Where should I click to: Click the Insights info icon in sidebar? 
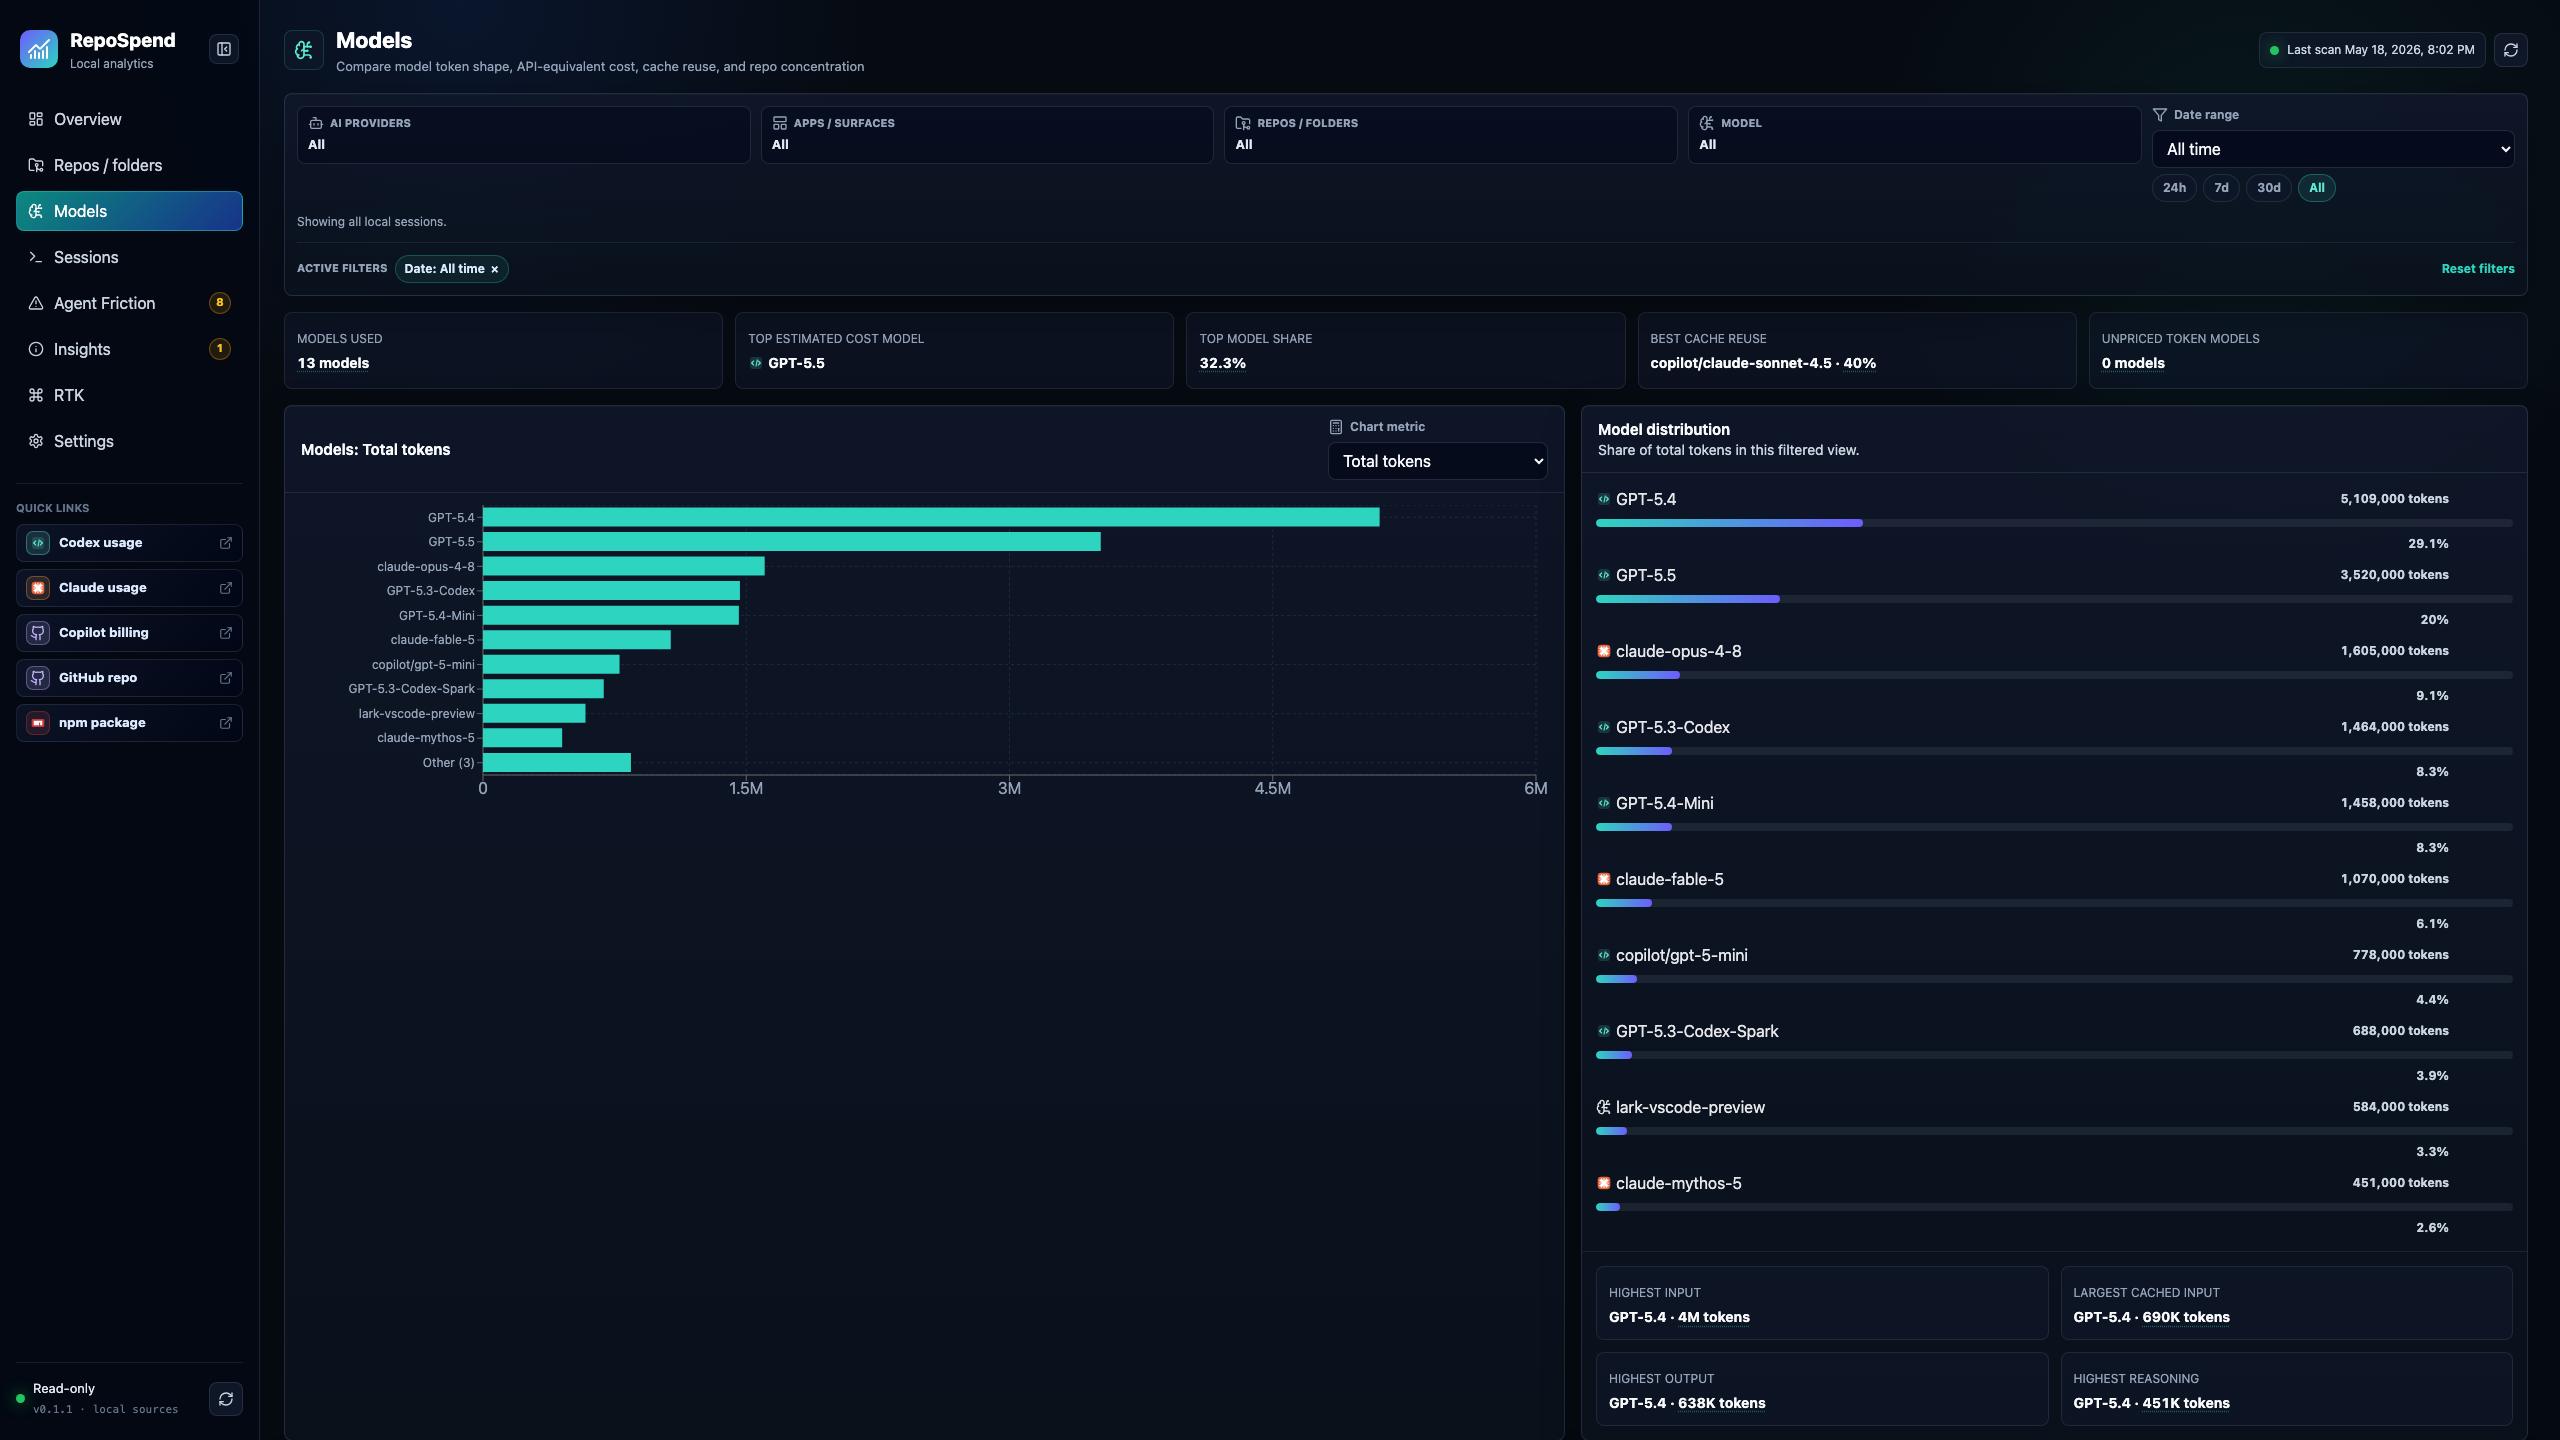36,349
